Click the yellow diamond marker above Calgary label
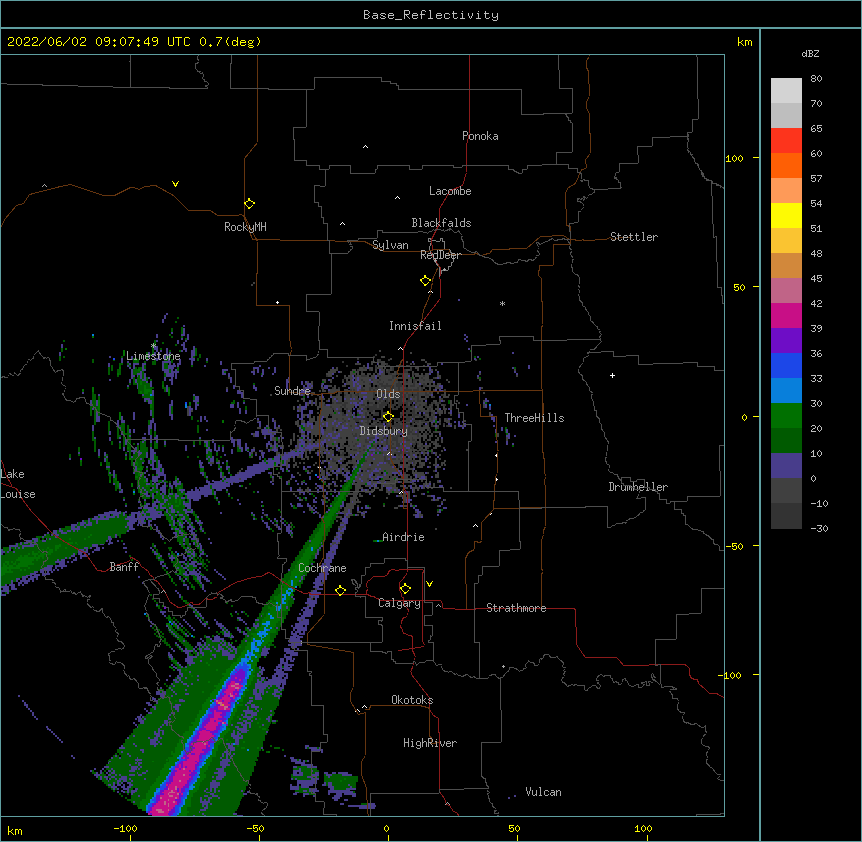Image resolution: width=862 pixels, height=842 pixels. click(x=405, y=589)
